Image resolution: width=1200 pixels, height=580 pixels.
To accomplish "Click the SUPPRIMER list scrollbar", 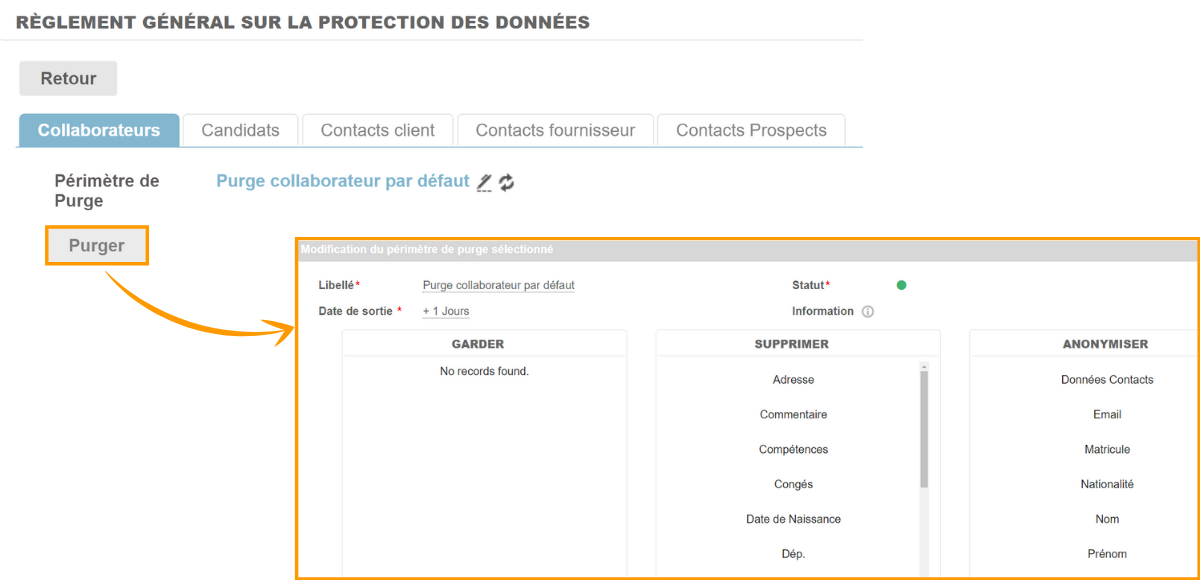I will coord(924,430).
